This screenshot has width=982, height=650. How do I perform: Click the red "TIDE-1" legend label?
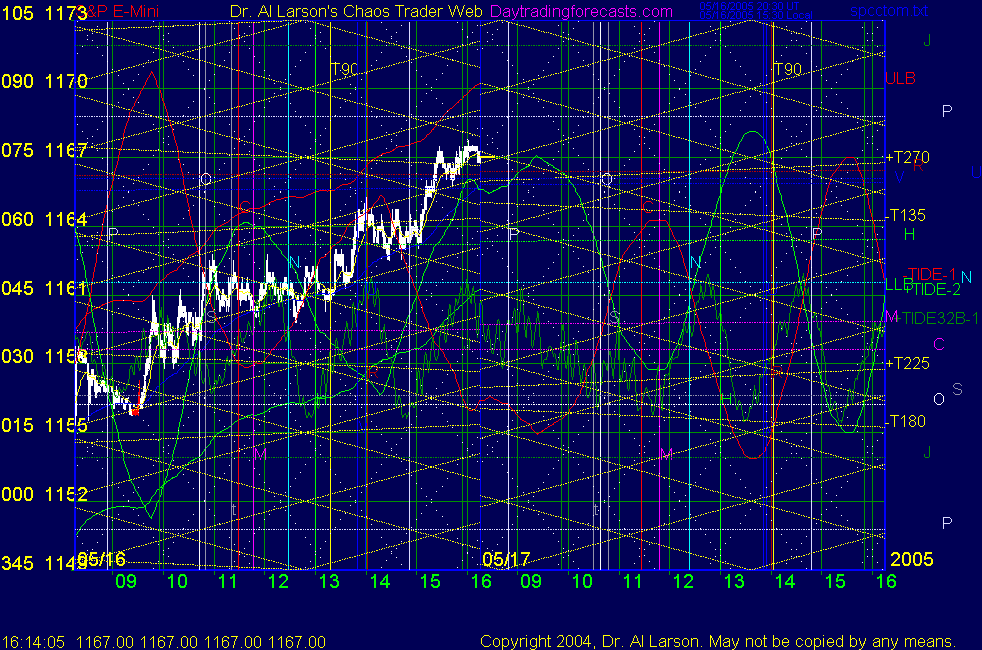tap(932, 274)
